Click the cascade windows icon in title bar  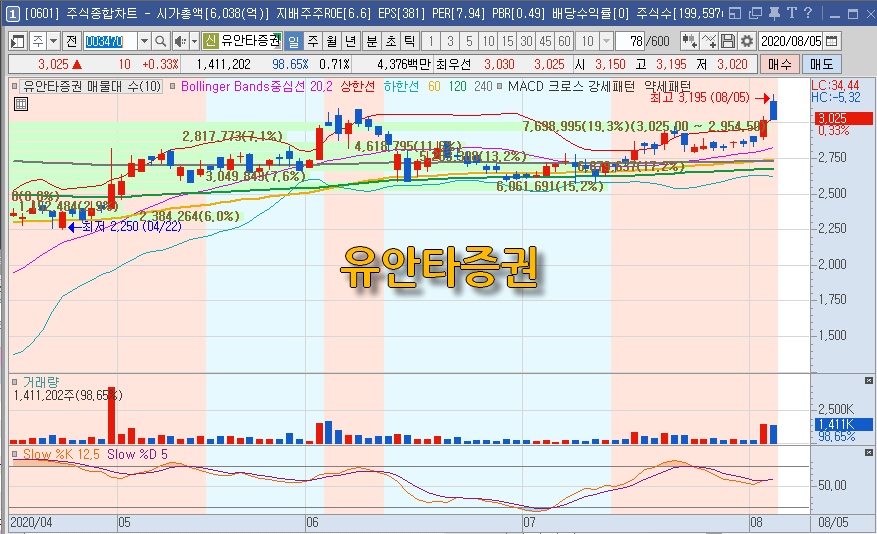coord(756,13)
